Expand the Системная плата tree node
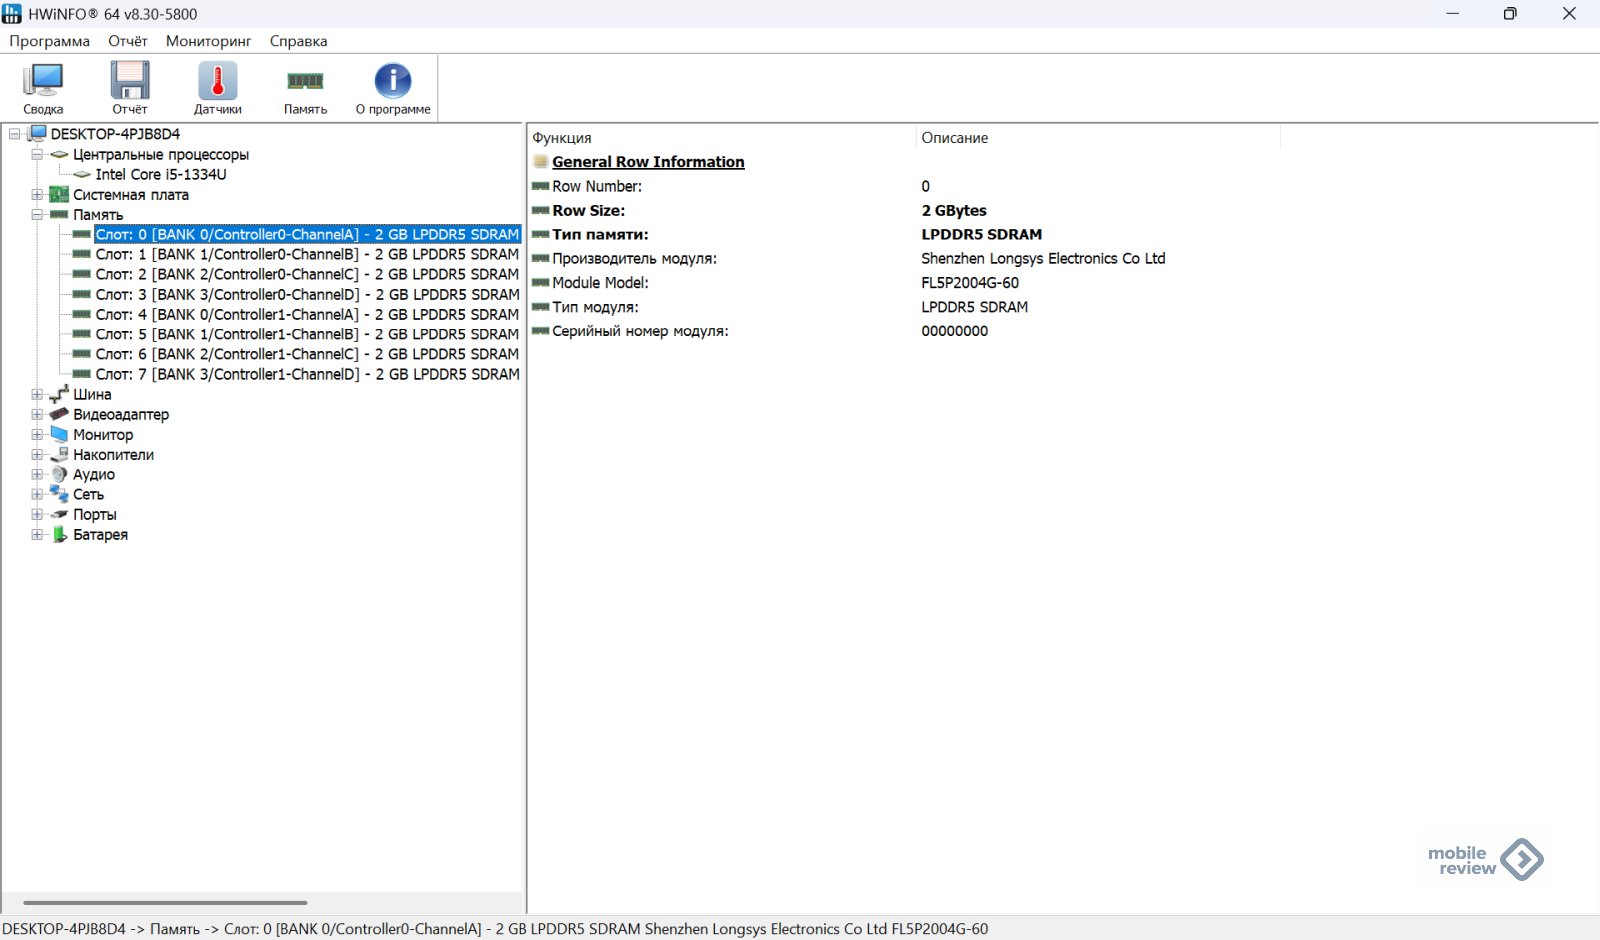This screenshot has height=940, width=1600. [37, 195]
